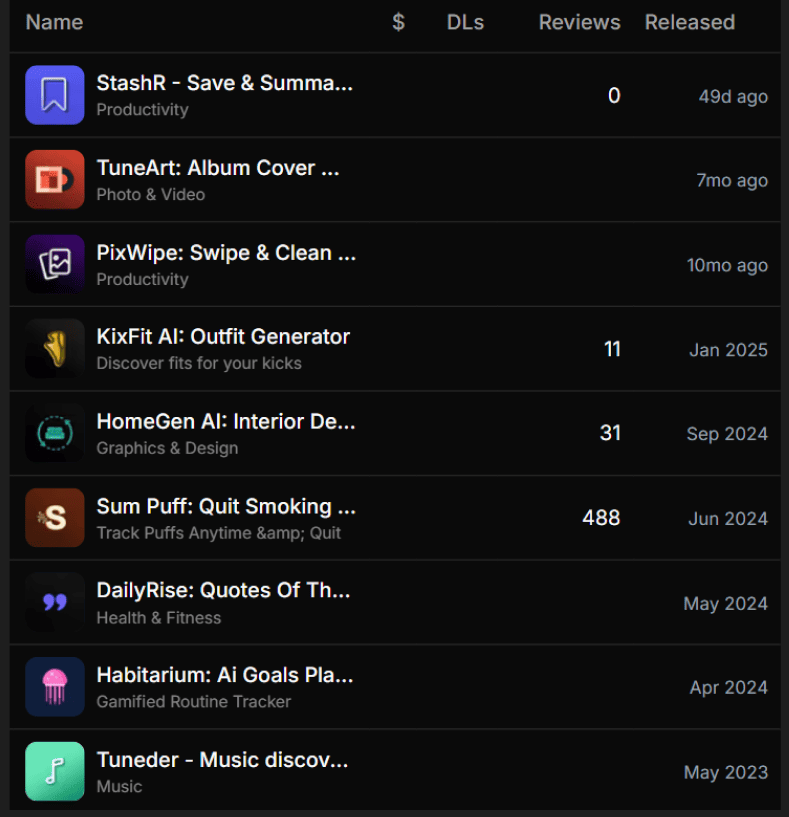Open the Tuneder - Music discov... title
This screenshot has height=817, width=789.
222,760
